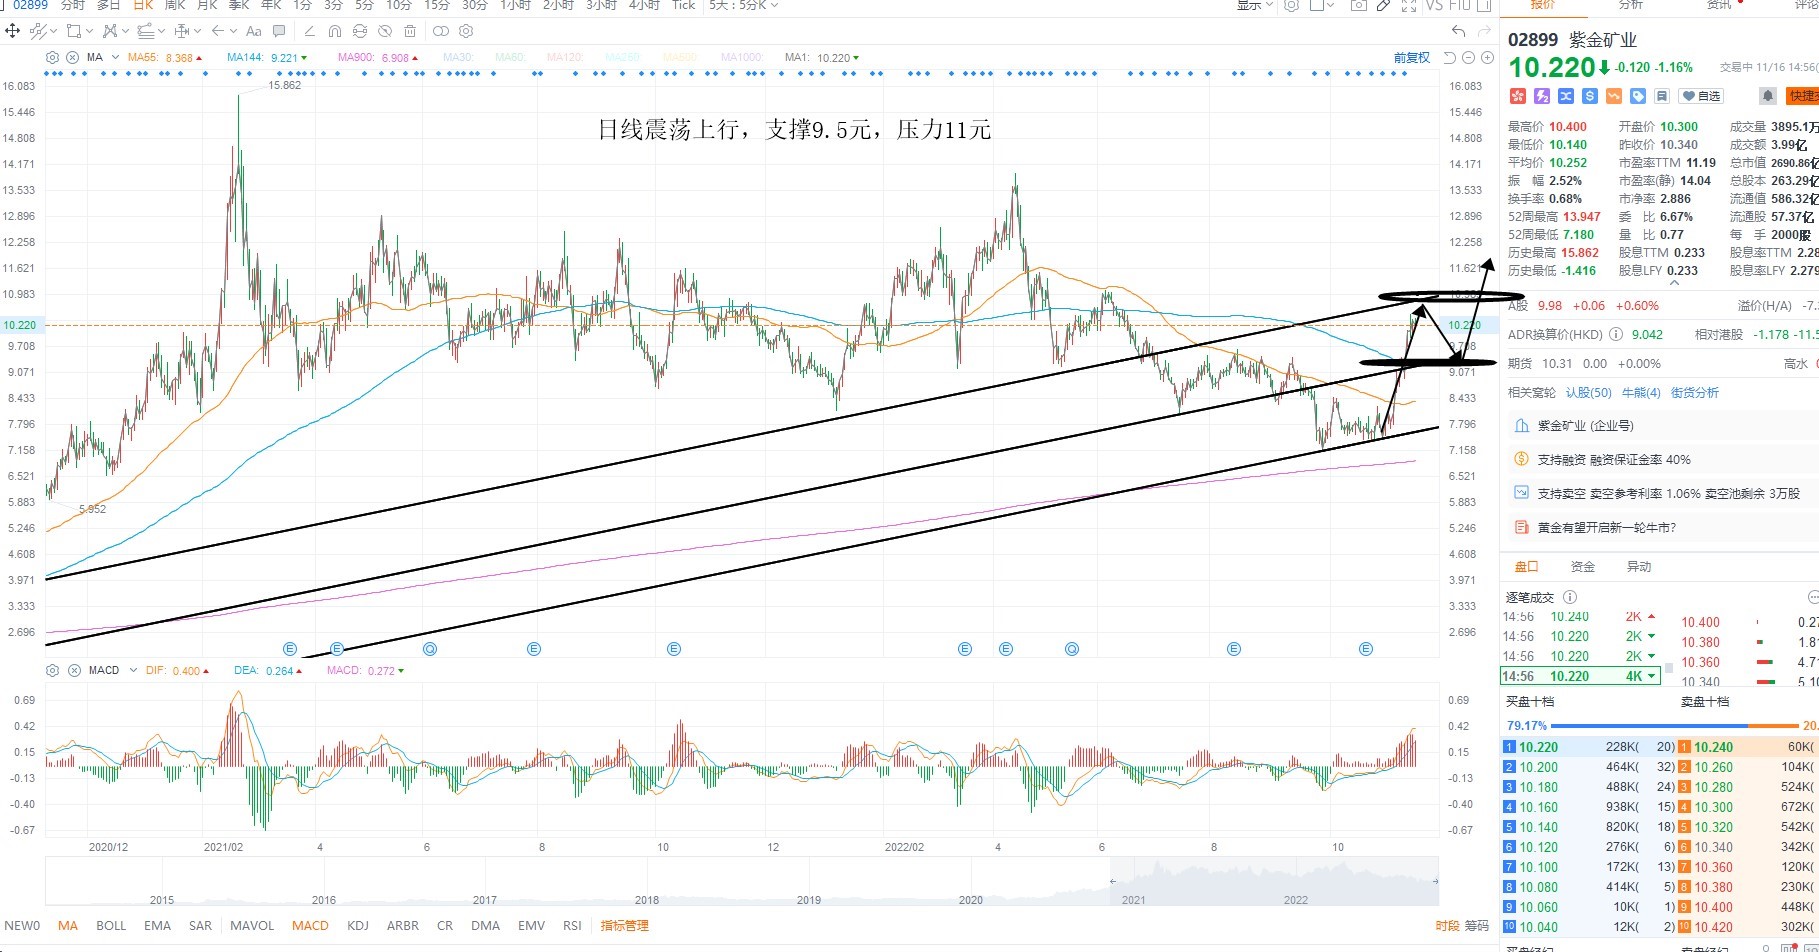This screenshot has height=952, width=1819.
Task: Open the wave pattern tool dropdown arrow
Action: click(x=125, y=31)
